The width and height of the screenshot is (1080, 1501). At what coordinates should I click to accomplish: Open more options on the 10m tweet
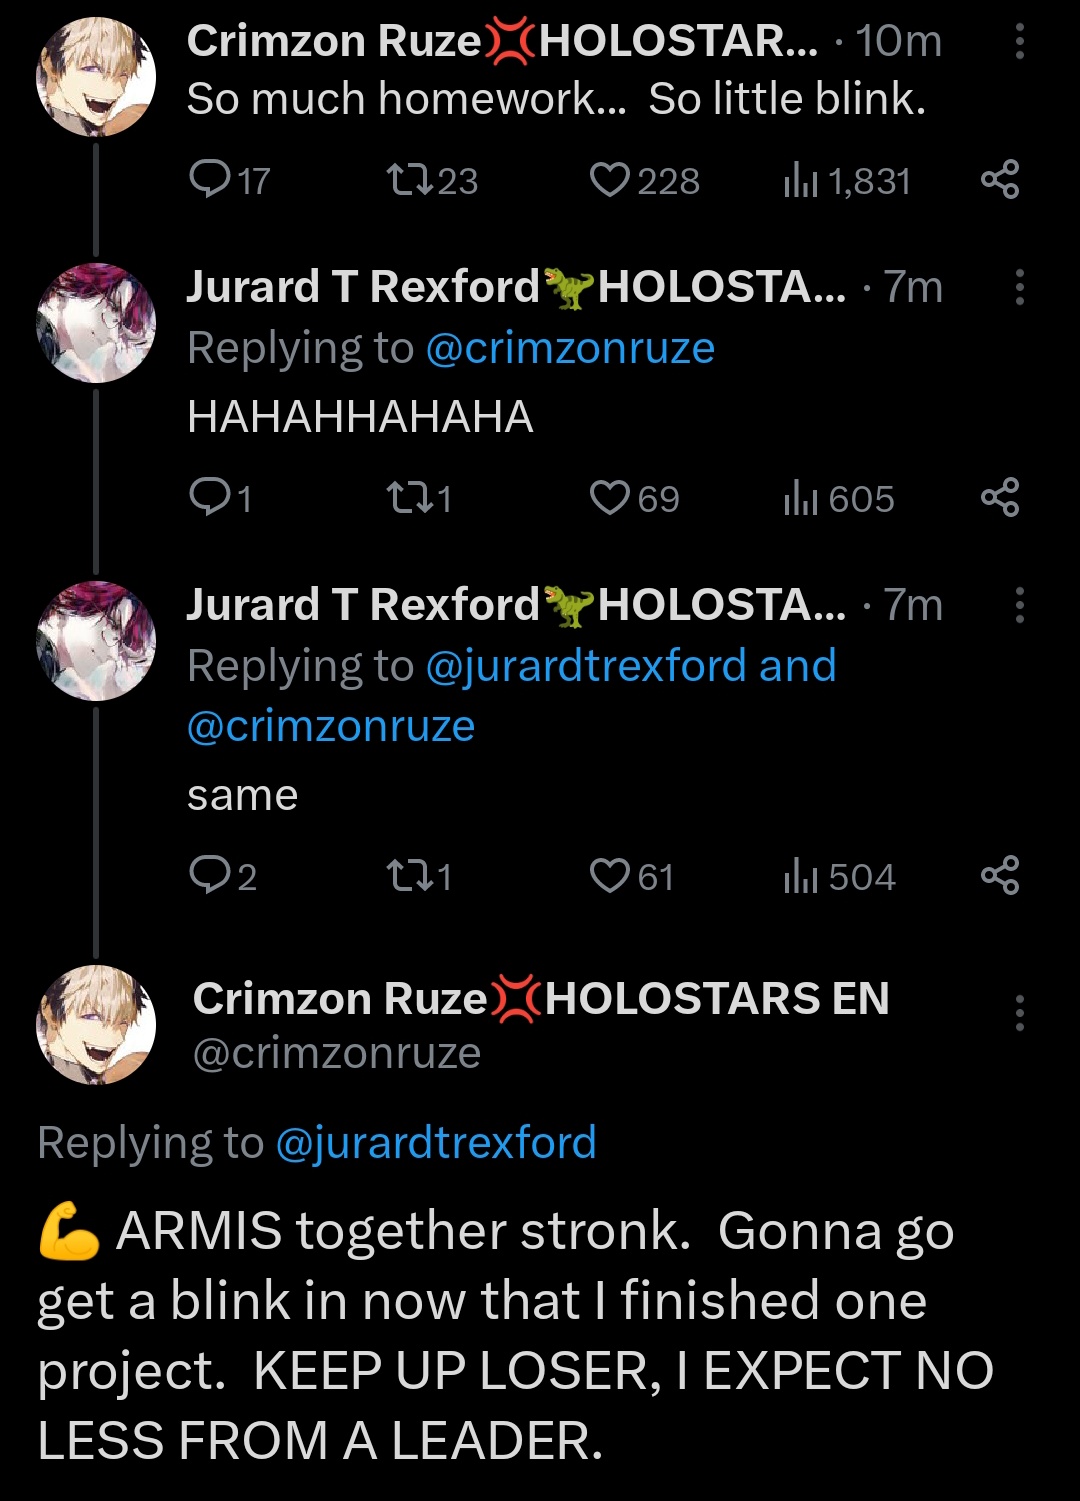point(1019,41)
